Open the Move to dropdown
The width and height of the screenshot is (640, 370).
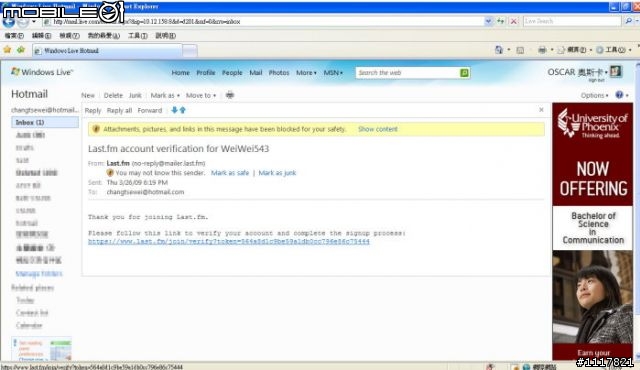(201, 95)
